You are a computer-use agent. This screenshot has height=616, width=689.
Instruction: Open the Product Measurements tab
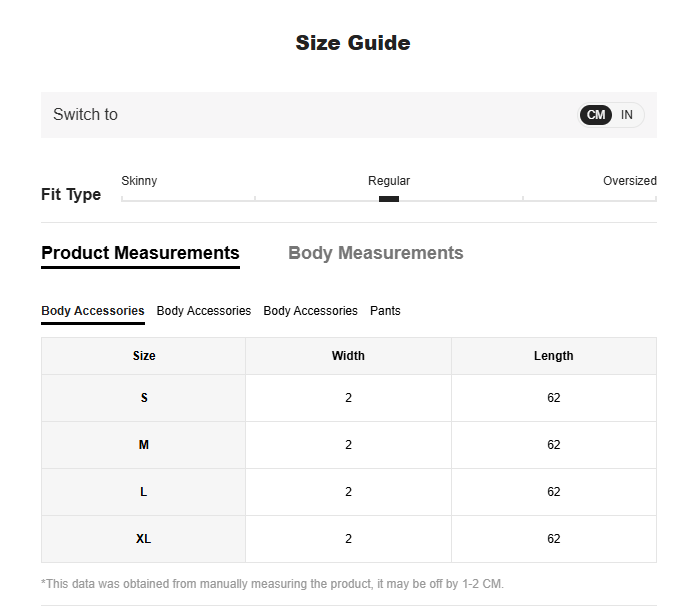(x=140, y=253)
